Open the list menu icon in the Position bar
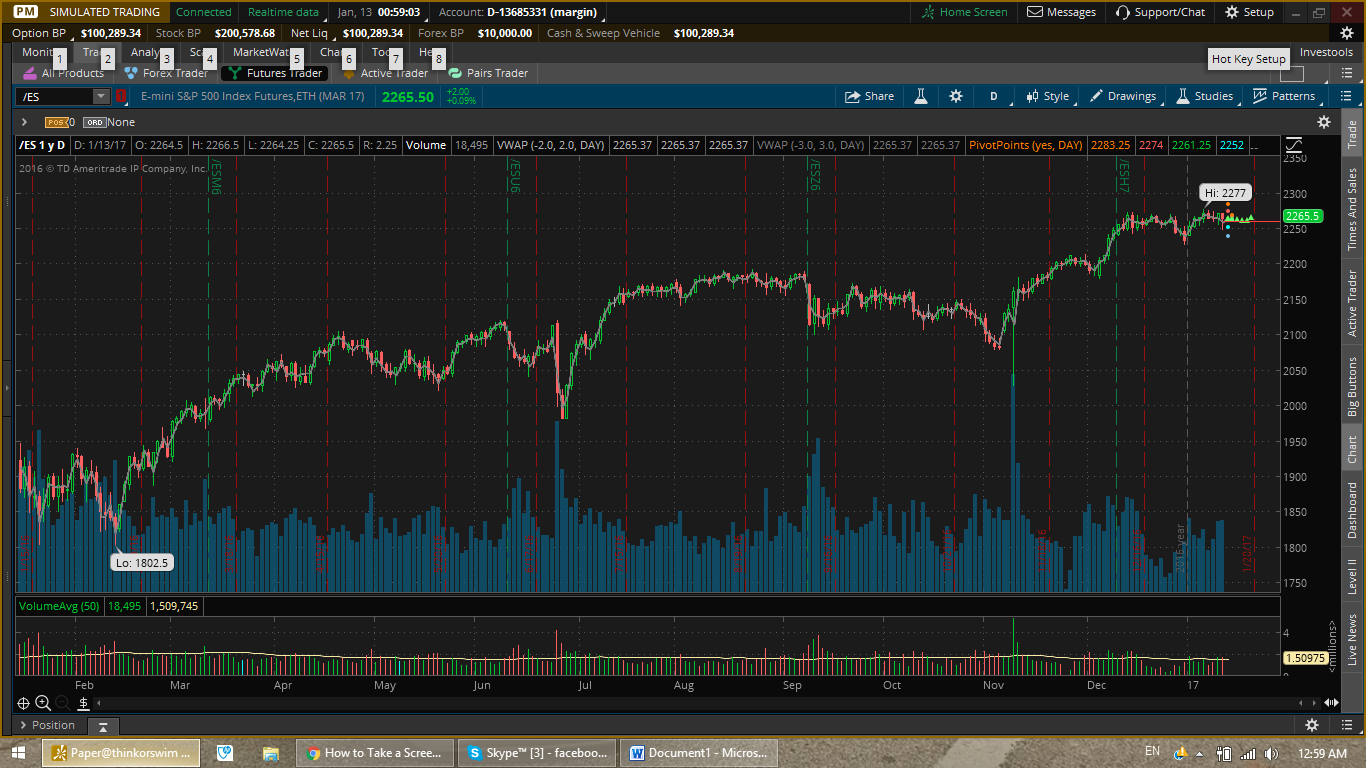 coord(1346,725)
